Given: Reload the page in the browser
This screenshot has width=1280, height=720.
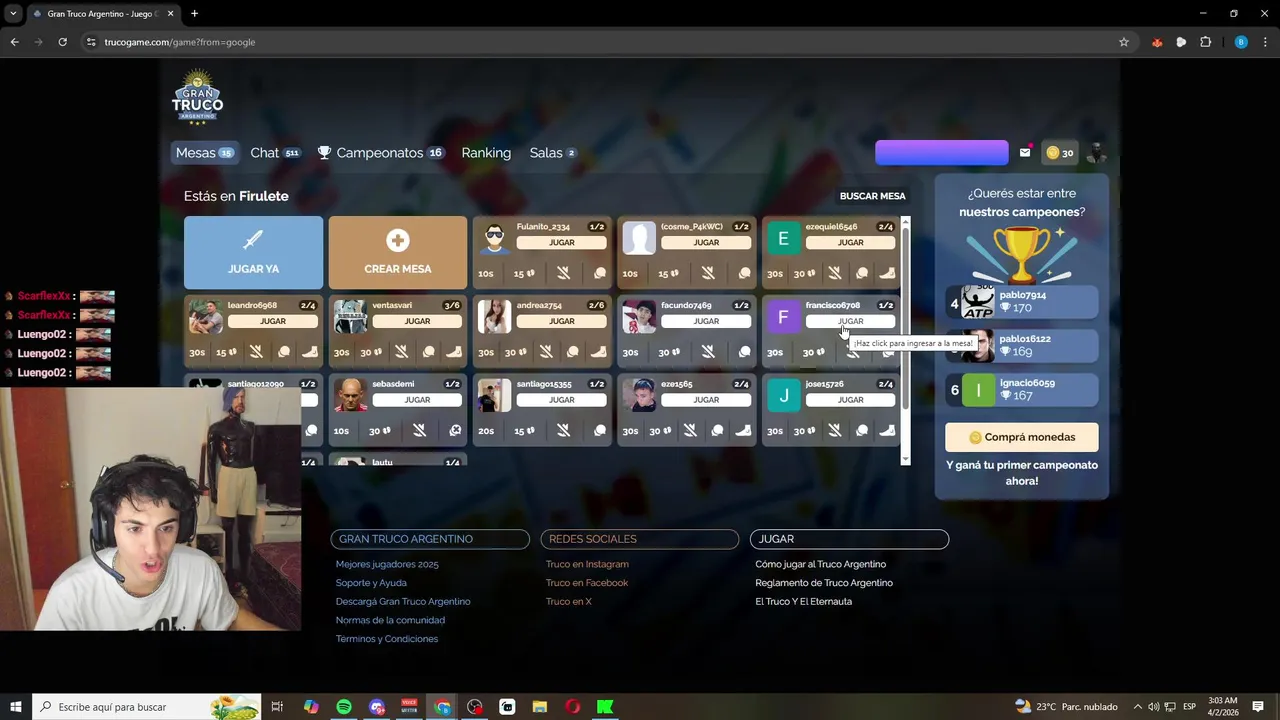Looking at the screenshot, I should tap(62, 42).
